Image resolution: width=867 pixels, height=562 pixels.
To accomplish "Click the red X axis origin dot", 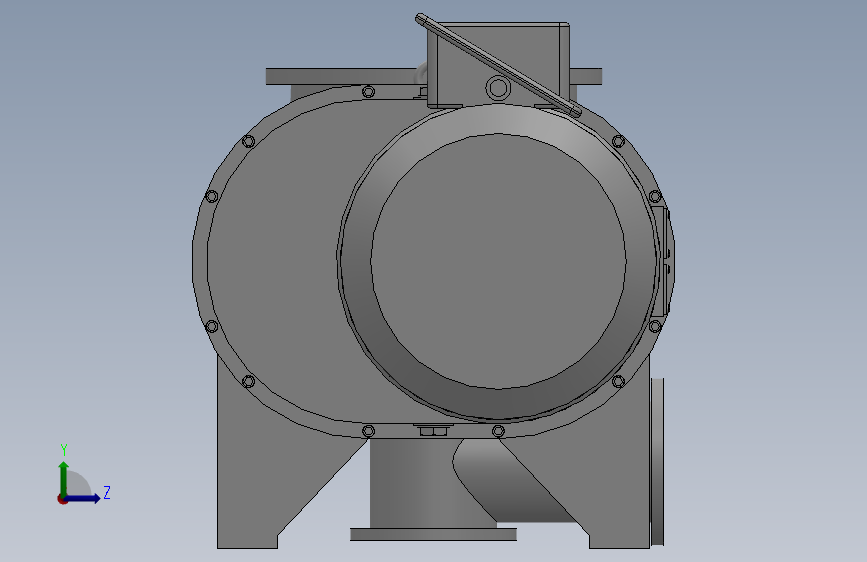I will (62, 499).
